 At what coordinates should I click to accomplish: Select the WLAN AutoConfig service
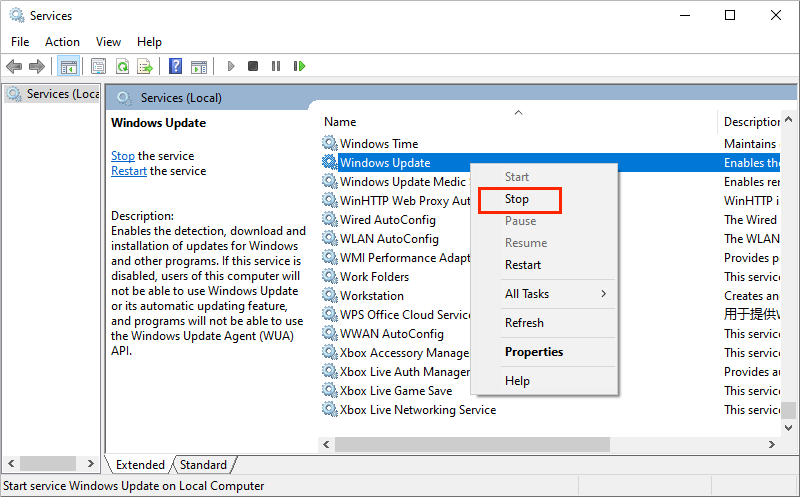click(389, 239)
